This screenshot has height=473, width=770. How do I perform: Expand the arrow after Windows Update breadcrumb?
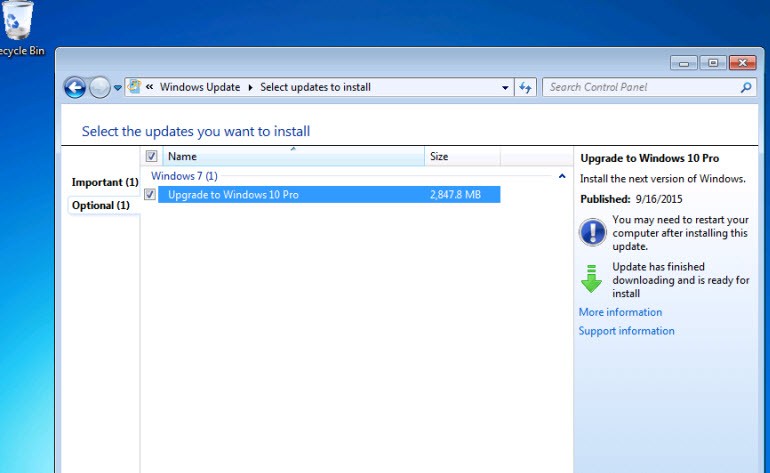click(250, 87)
